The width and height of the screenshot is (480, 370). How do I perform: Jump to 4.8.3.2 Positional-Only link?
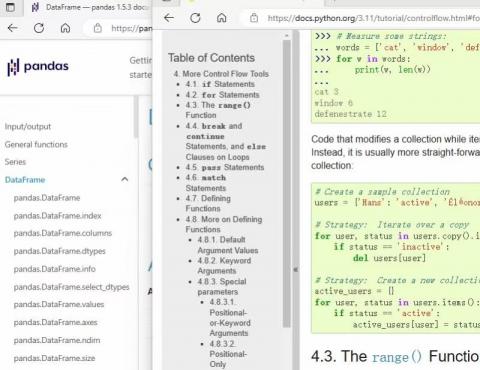[228, 354]
